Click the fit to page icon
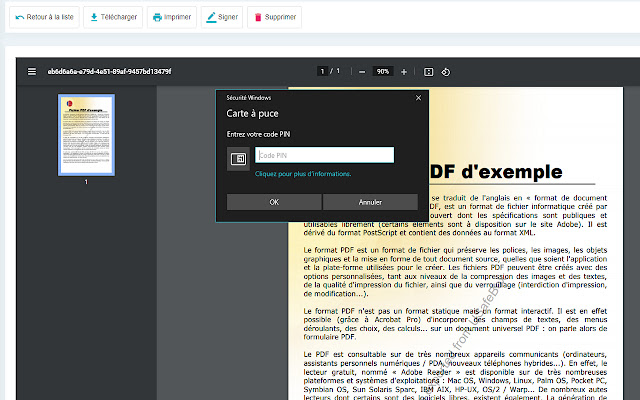640x400 pixels. point(428,72)
